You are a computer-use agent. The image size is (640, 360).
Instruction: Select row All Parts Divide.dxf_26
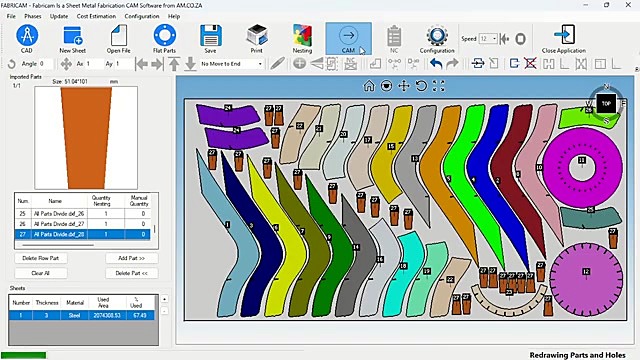pyautogui.click(x=83, y=213)
